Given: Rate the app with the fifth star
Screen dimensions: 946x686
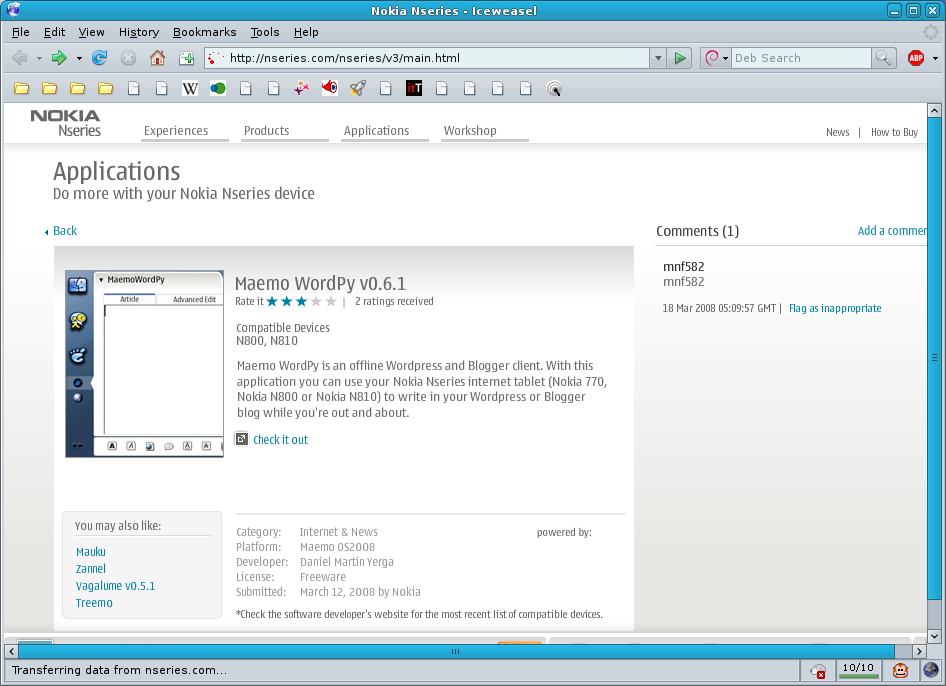Looking at the screenshot, I should 331,301.
